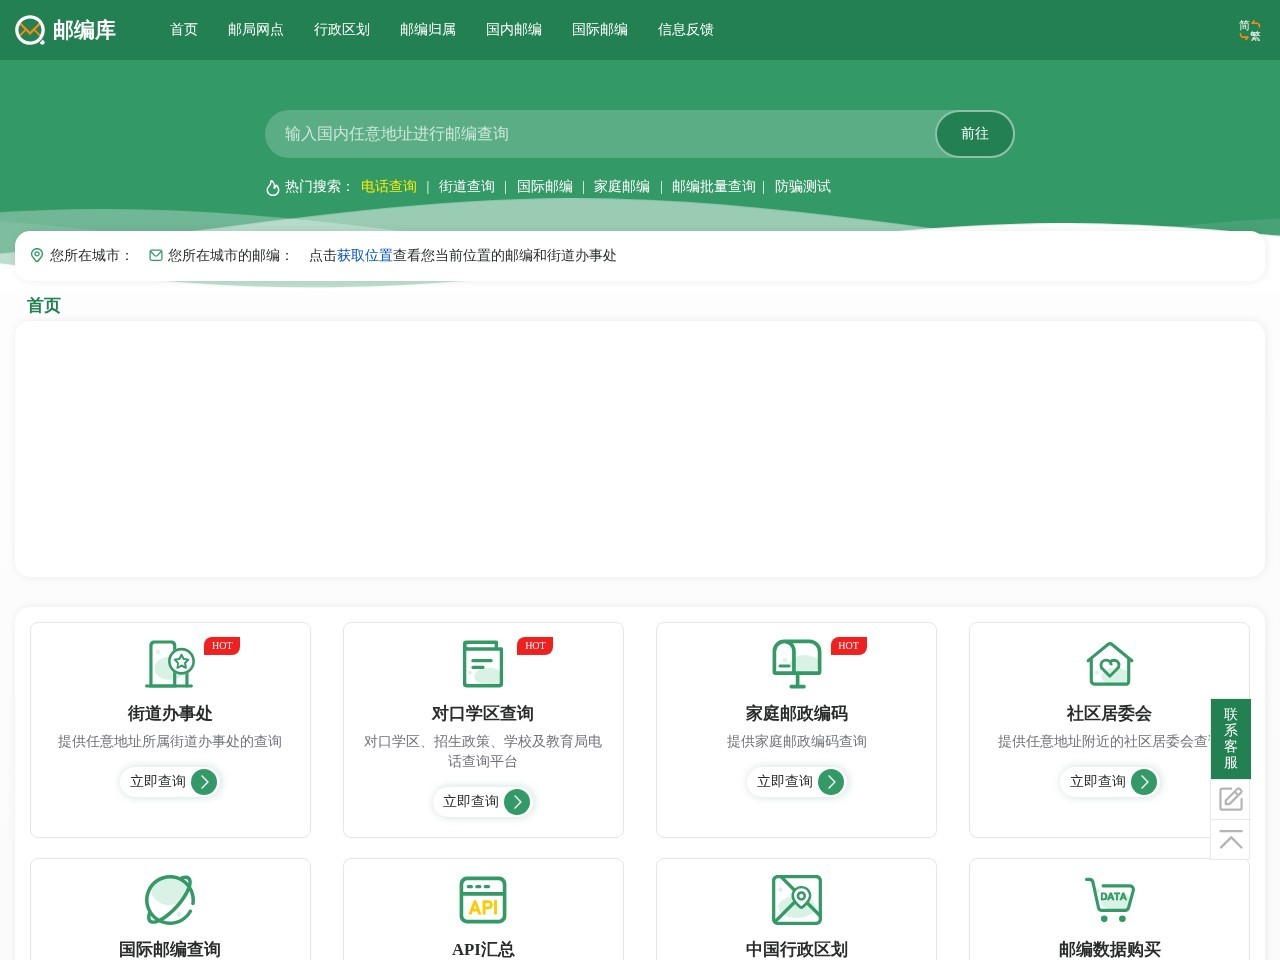
Task: Click the 邮编库 site logo
Action: 65,30
